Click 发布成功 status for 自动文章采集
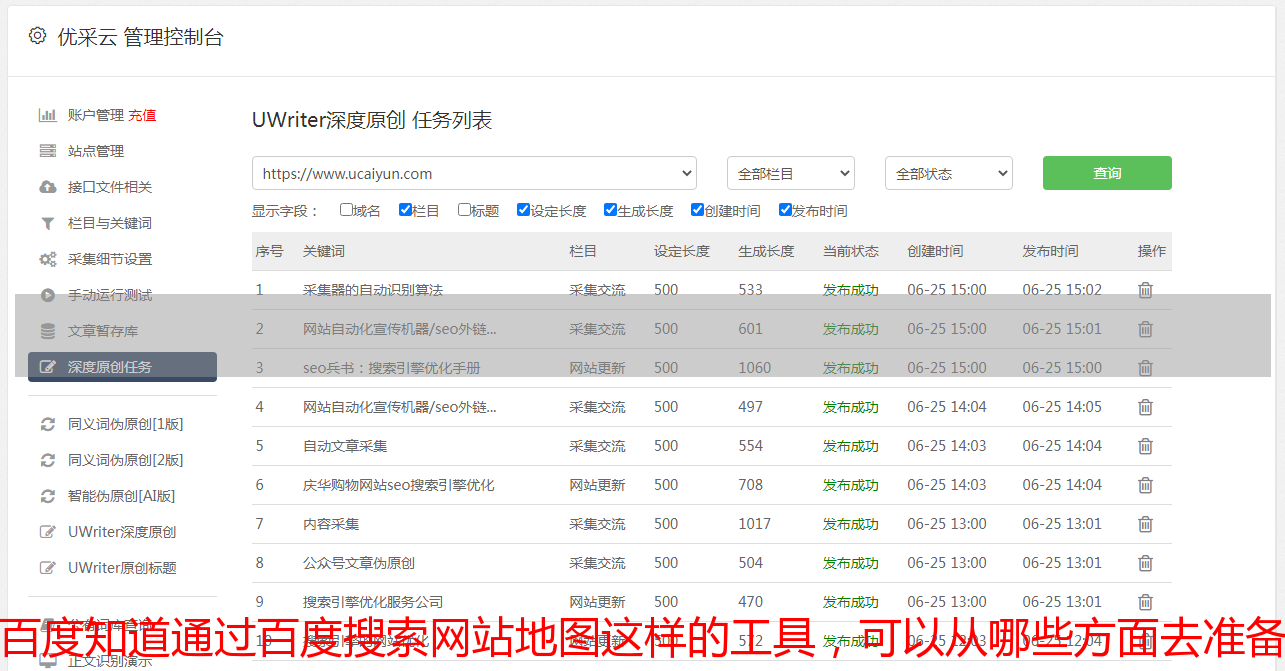Image resolution: width=1285 pixels, height=671 pixels. pyautogui.click(x=851, y=446)
